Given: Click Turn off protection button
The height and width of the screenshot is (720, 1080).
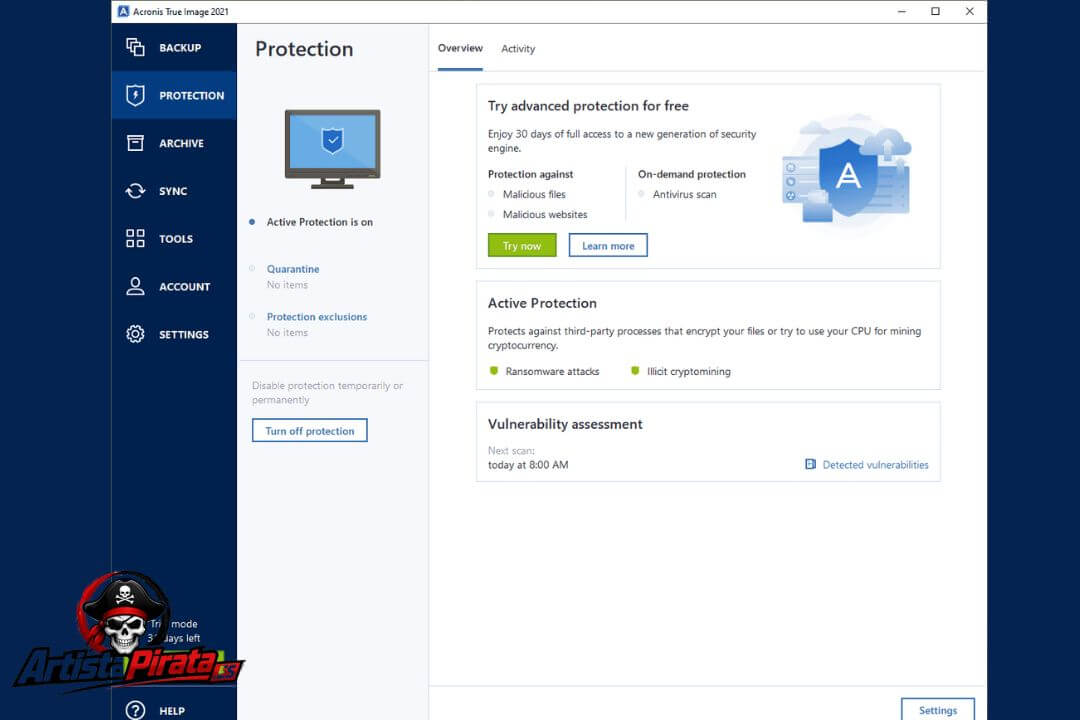Looking at the screenshot, I should [x=310, y=431].
